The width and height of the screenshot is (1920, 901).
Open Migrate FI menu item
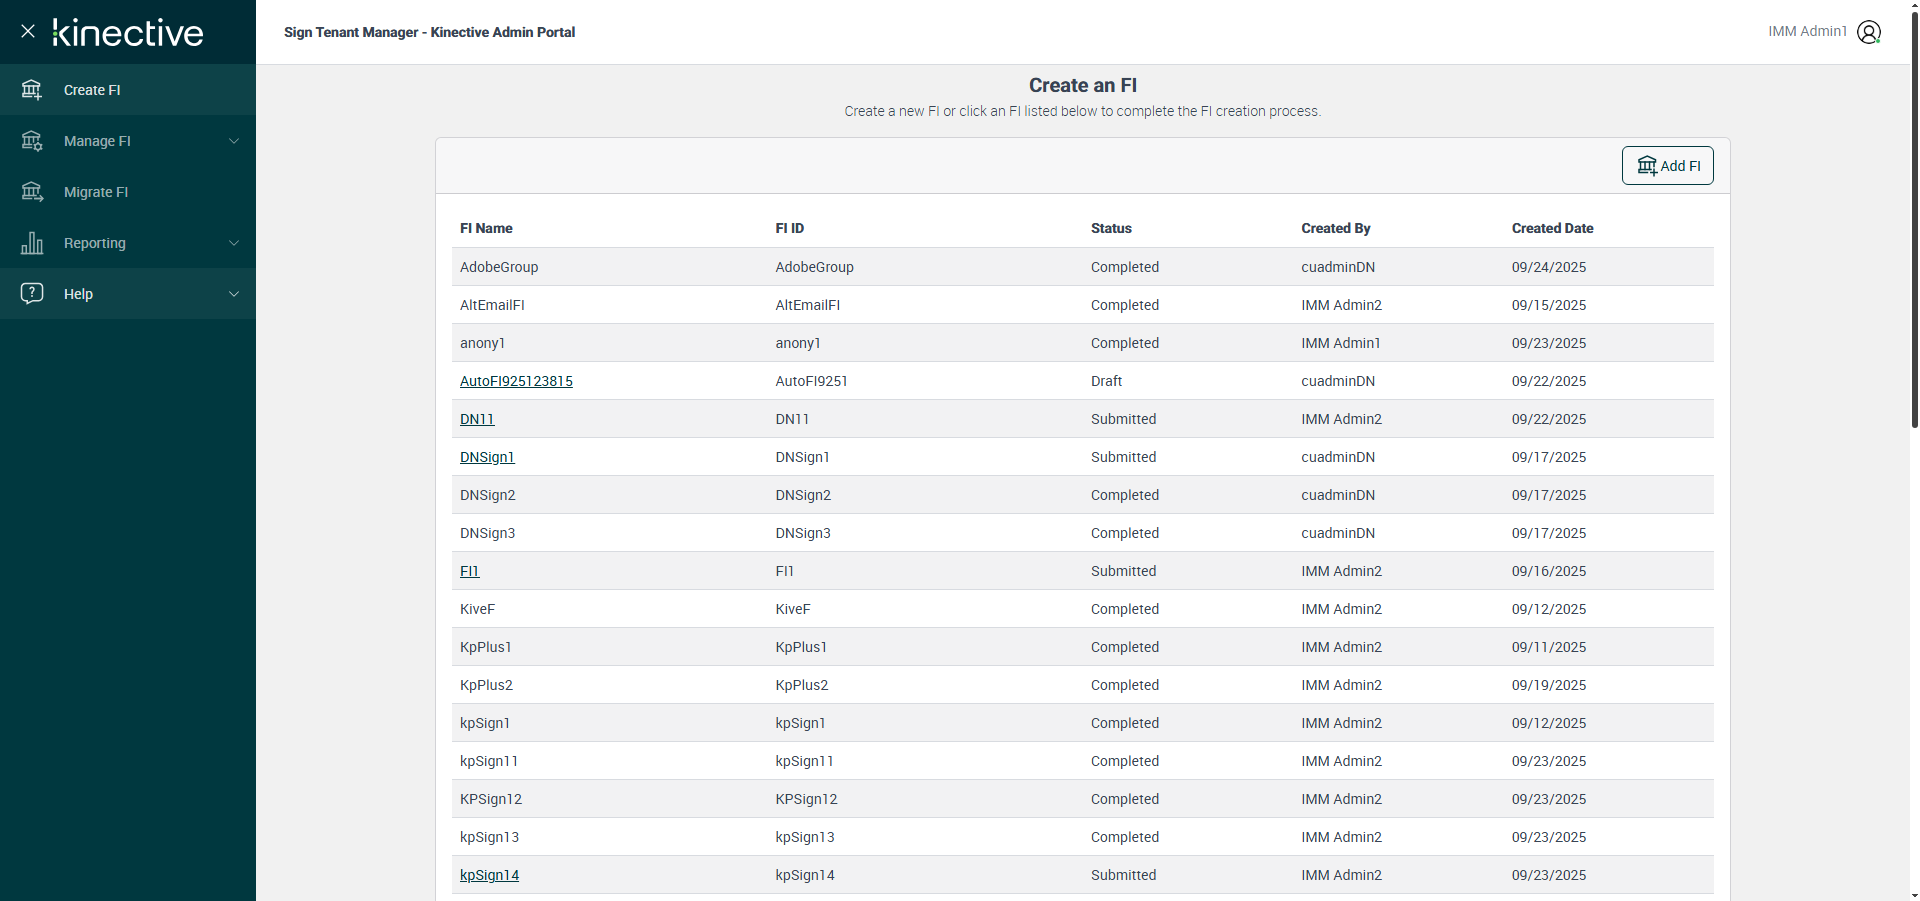click(x=96, y=192)
